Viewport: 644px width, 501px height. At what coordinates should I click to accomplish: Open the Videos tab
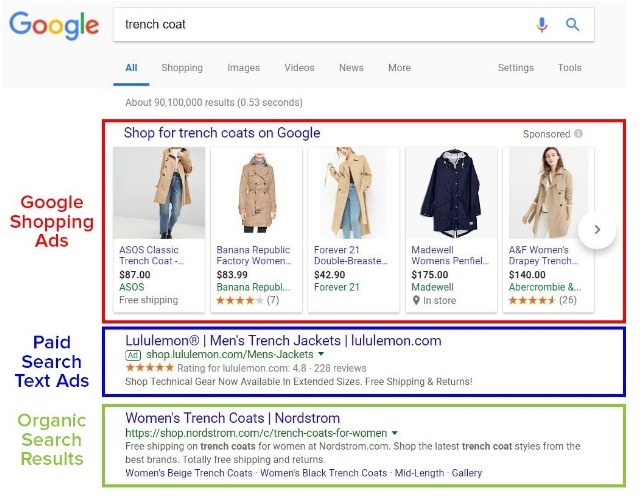(299, 68)
